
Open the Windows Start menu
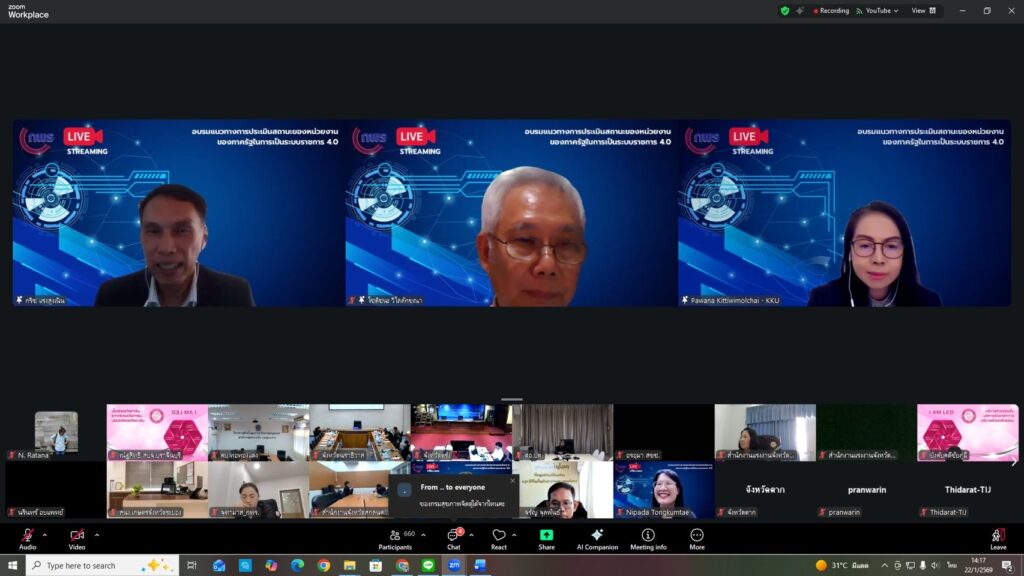point(12,565)
